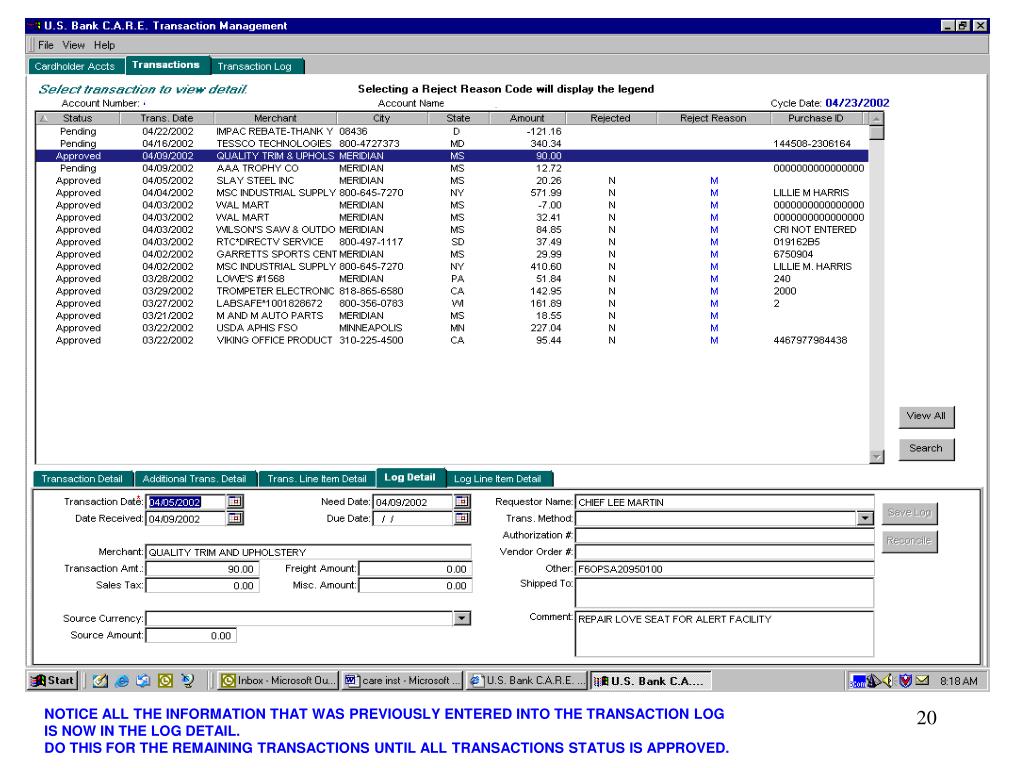Sort by the Status column header

(x=78, y=118)
